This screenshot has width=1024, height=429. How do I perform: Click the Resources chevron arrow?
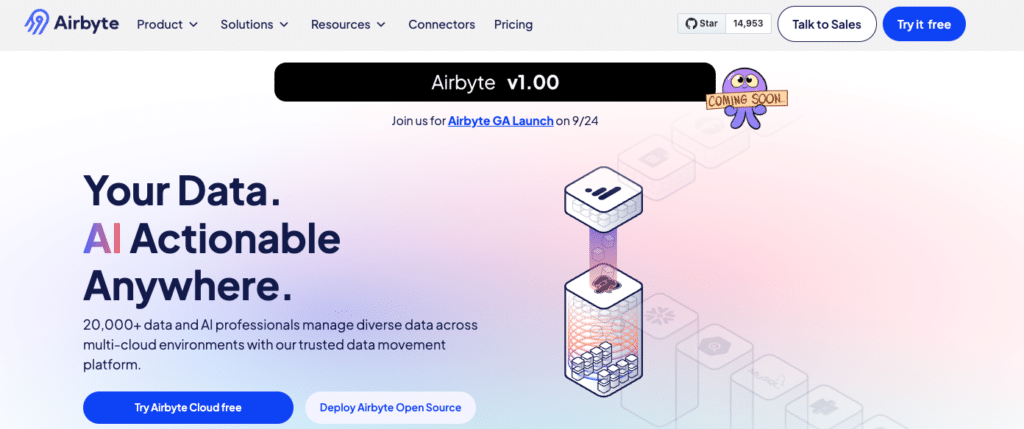[381, 25]
